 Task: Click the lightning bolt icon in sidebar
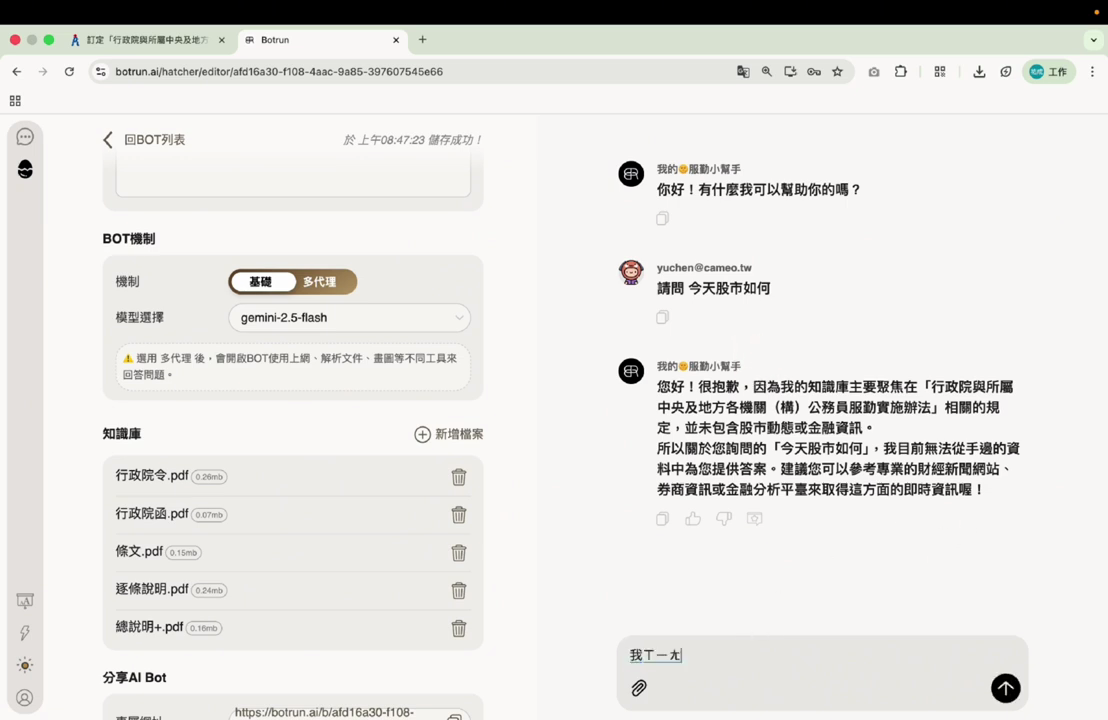(25, 632)
